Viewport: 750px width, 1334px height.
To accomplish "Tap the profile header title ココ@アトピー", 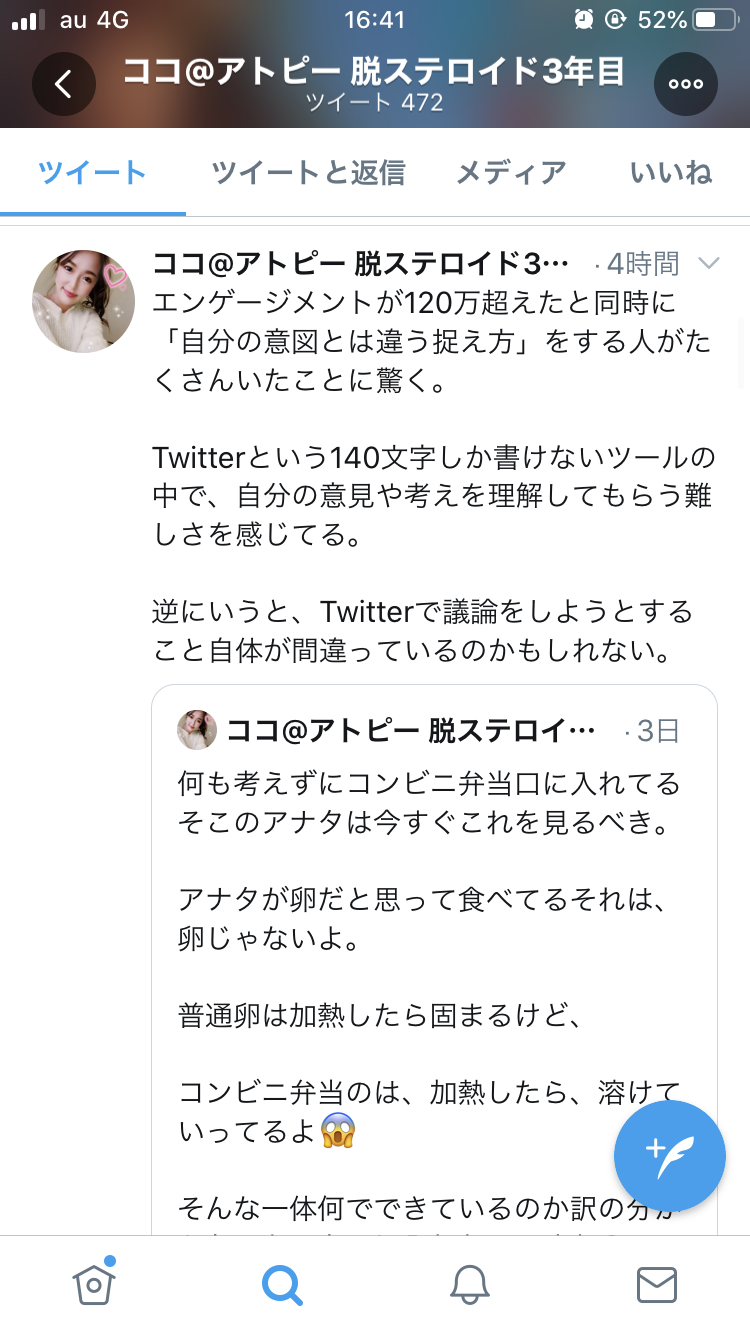I will coord(373,71).
